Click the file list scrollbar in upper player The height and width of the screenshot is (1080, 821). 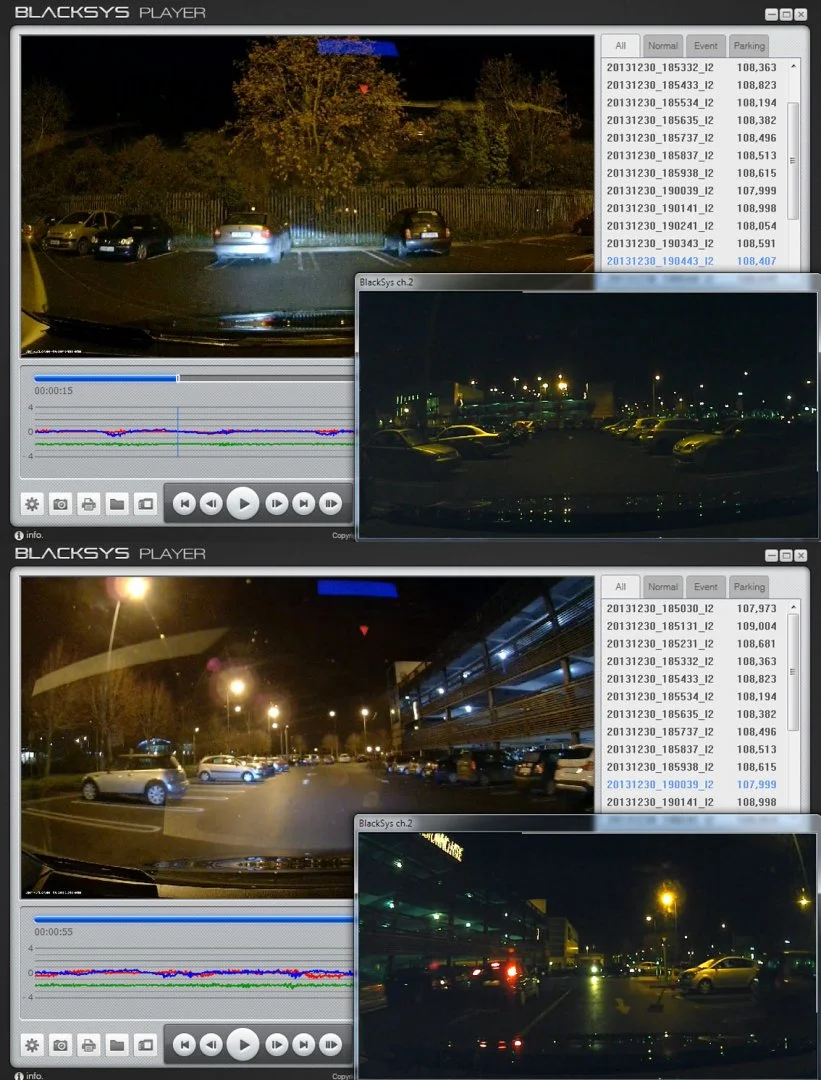(x=793, y=160)
